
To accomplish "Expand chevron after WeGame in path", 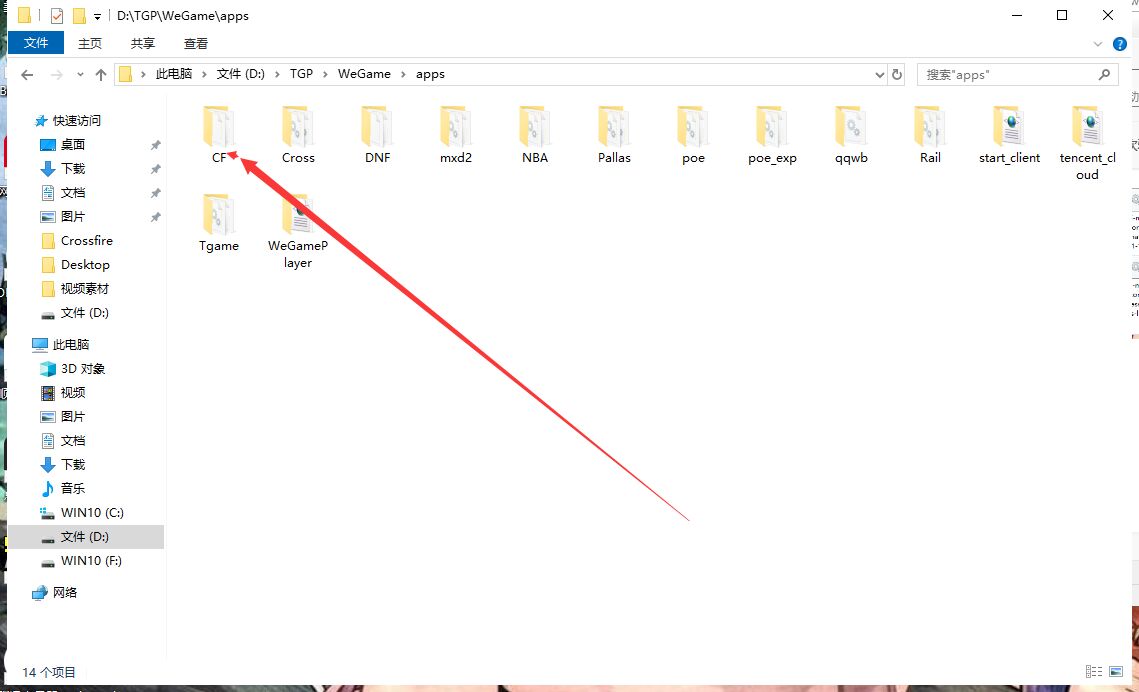I will [x=403, y=74].
